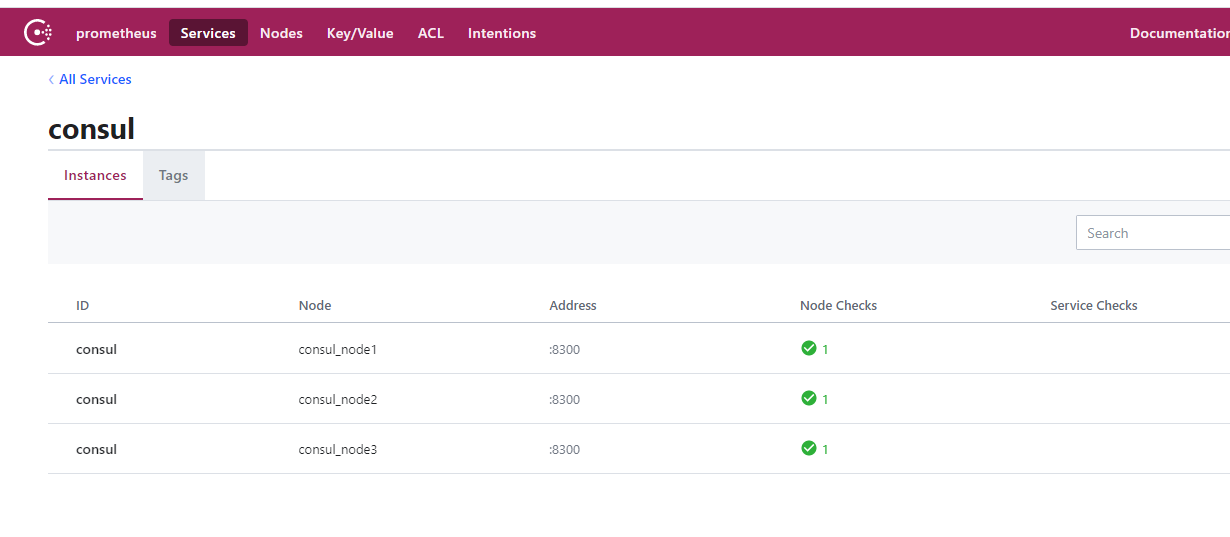The height and width of the screenshot is (537, 1230).
Task: Switch to the Tags tab
Action: [x=173, y=175]
